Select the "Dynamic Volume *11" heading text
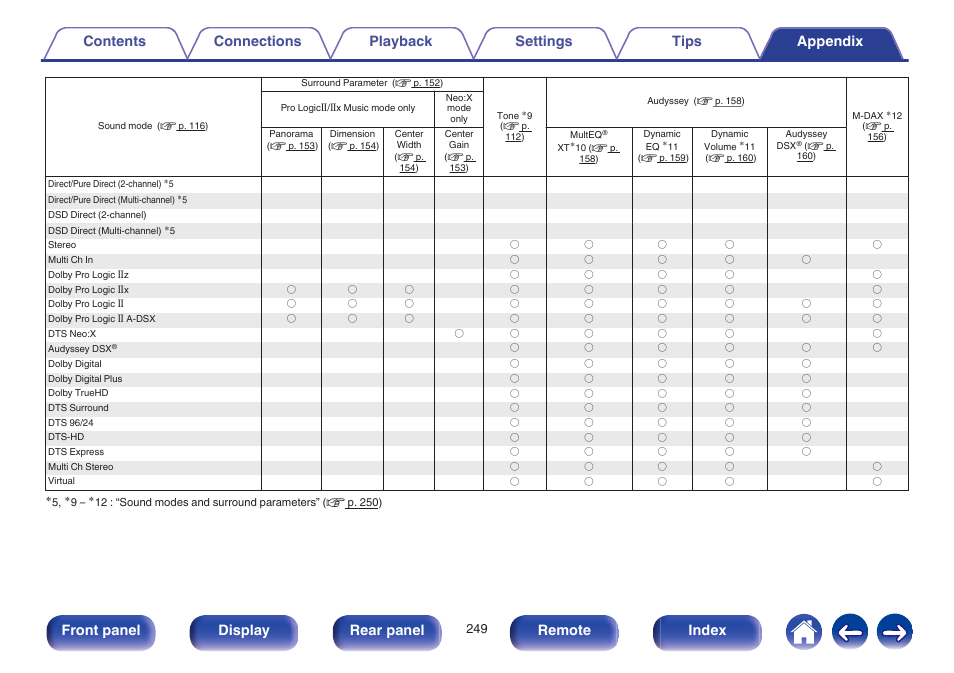954x673 pixels. (x=729, y=141)
